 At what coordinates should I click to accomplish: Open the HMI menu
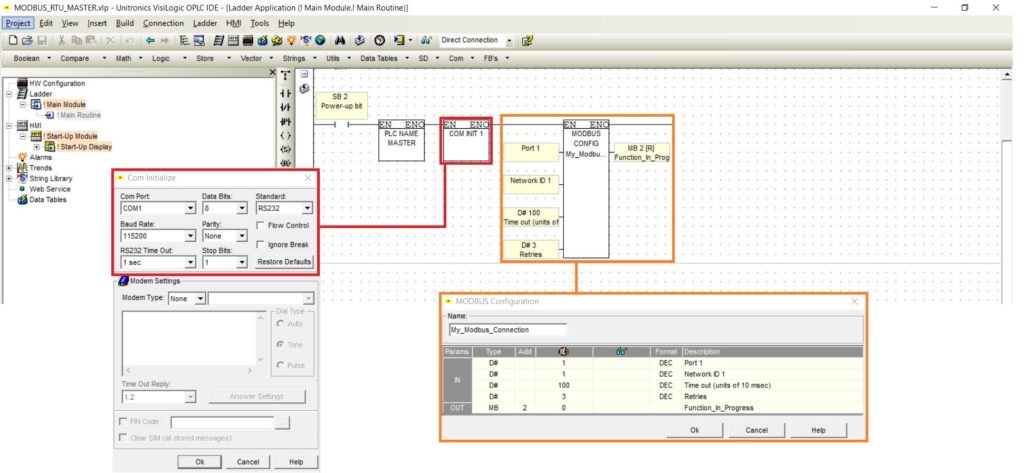pyautogui.click(x=234, y=23)
